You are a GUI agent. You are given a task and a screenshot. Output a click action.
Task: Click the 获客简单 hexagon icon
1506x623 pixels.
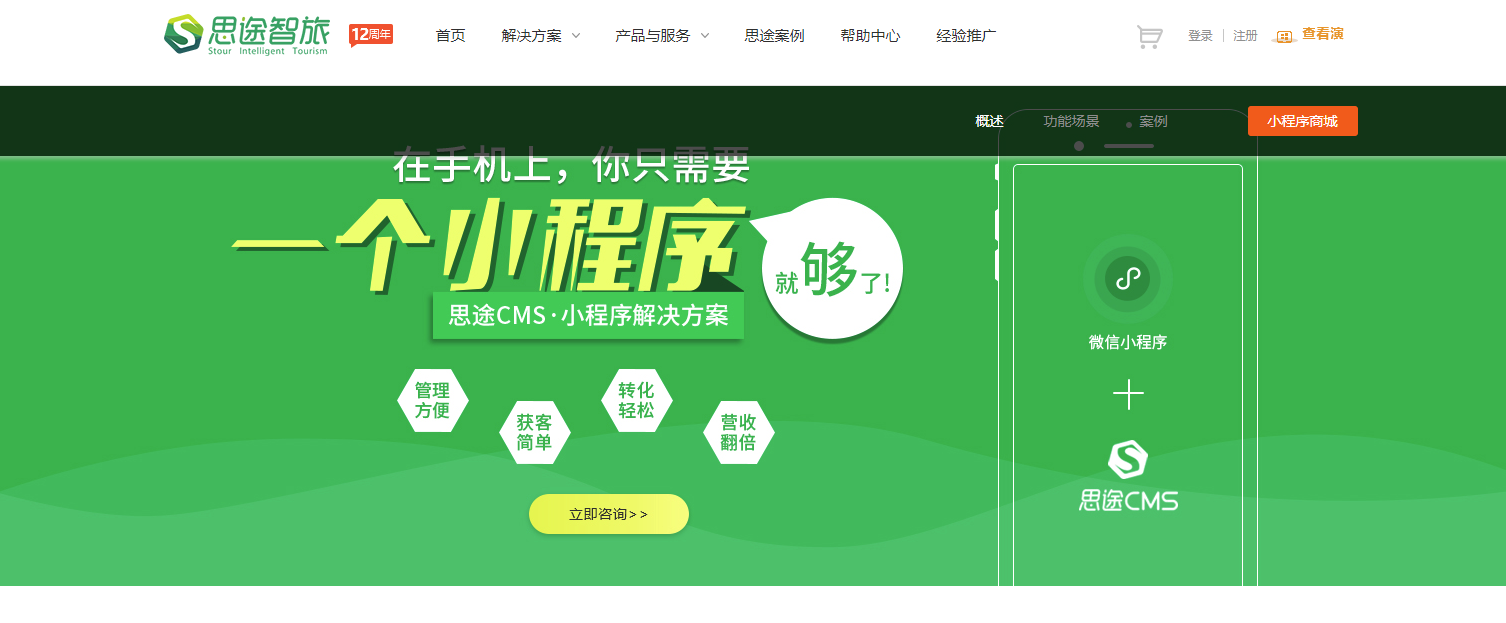(535, 432)
